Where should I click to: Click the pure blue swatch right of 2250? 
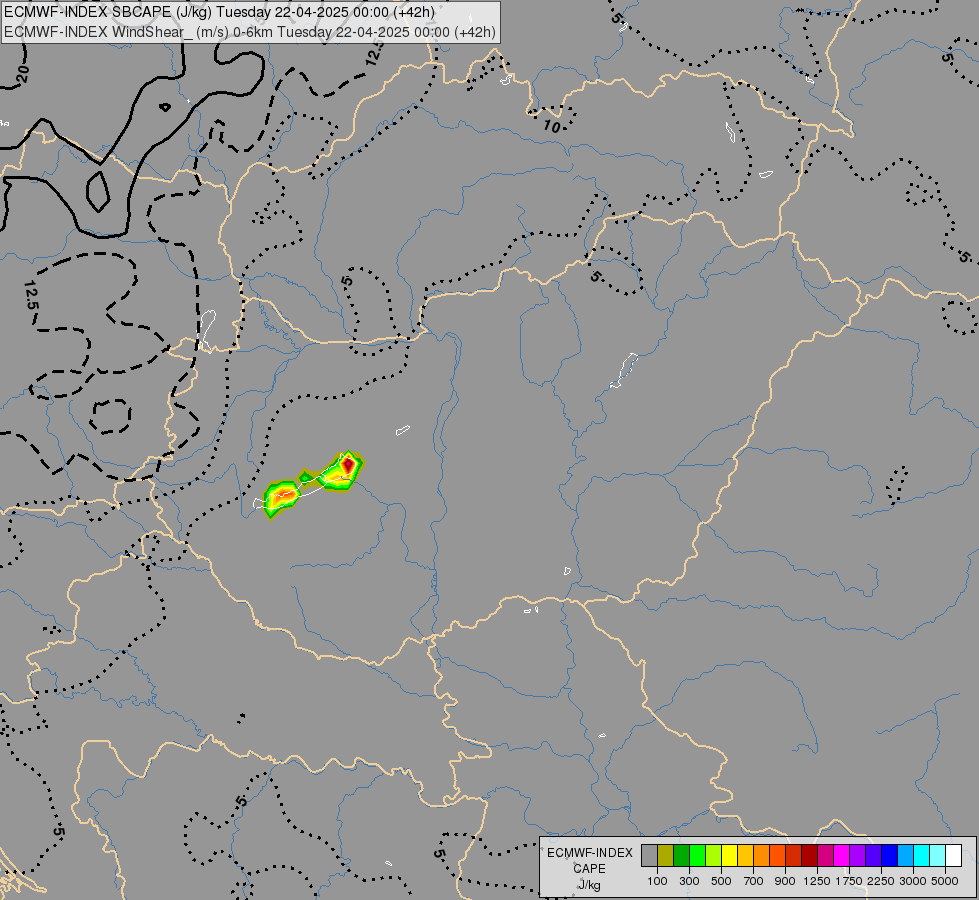(890, 855)
